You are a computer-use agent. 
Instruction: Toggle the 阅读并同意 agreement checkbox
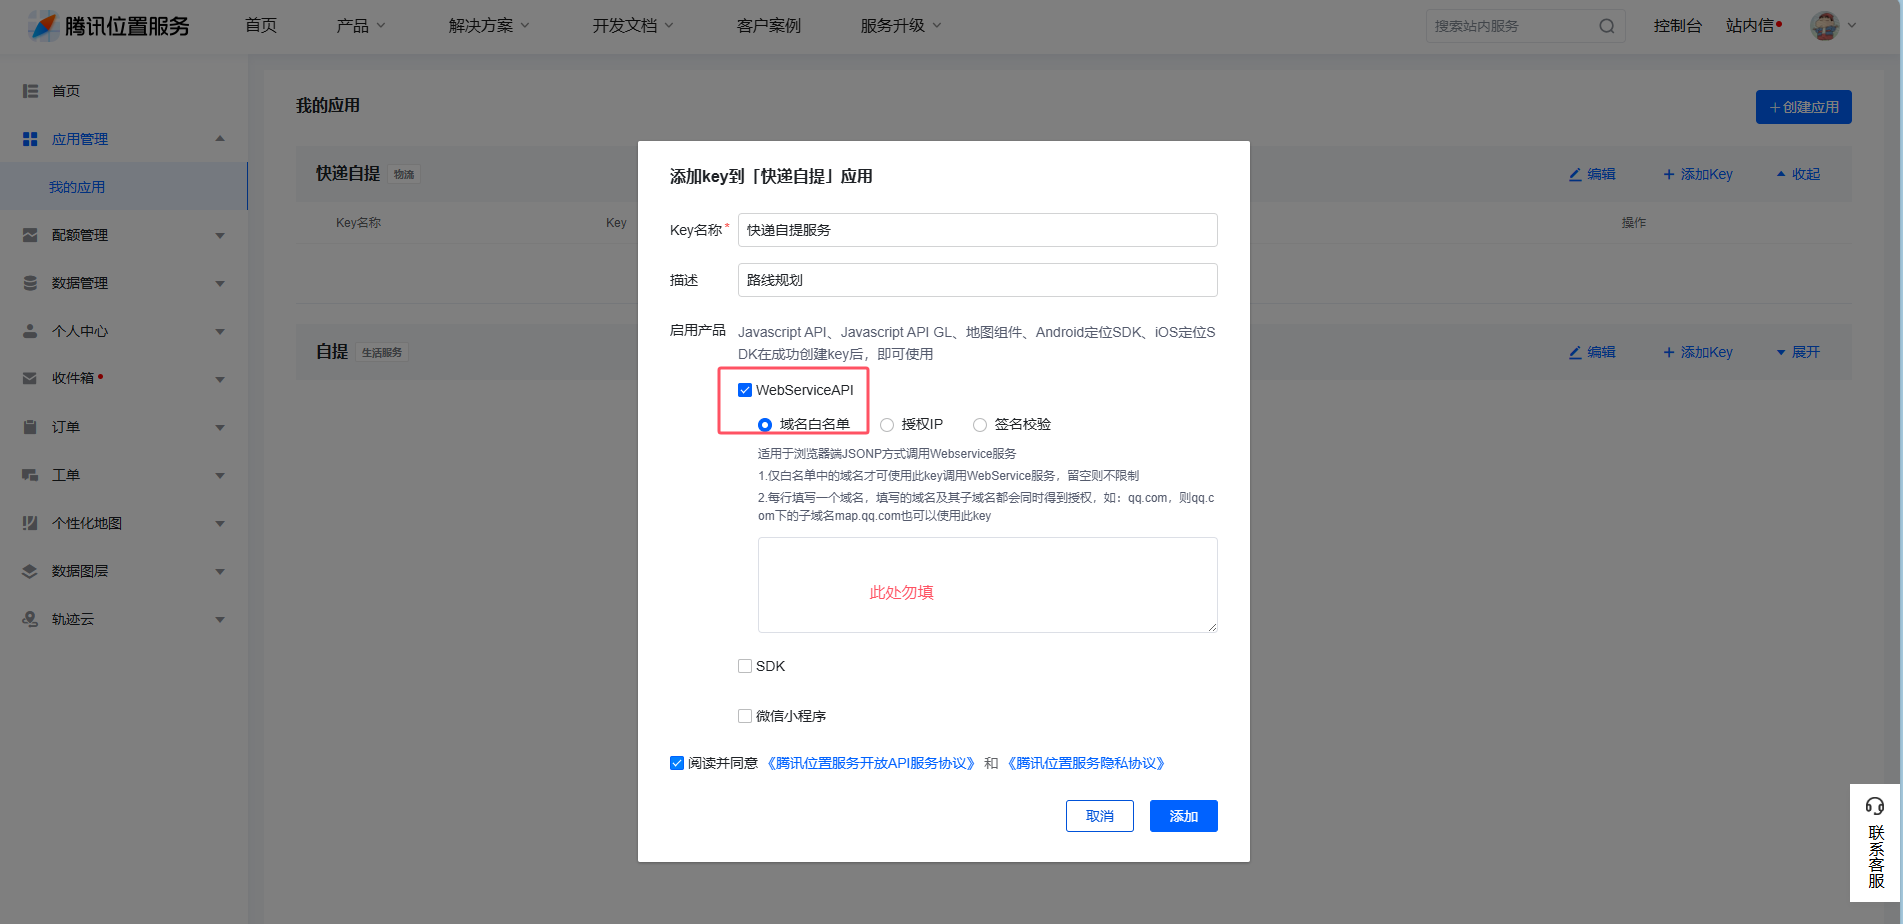click(677, 763)
